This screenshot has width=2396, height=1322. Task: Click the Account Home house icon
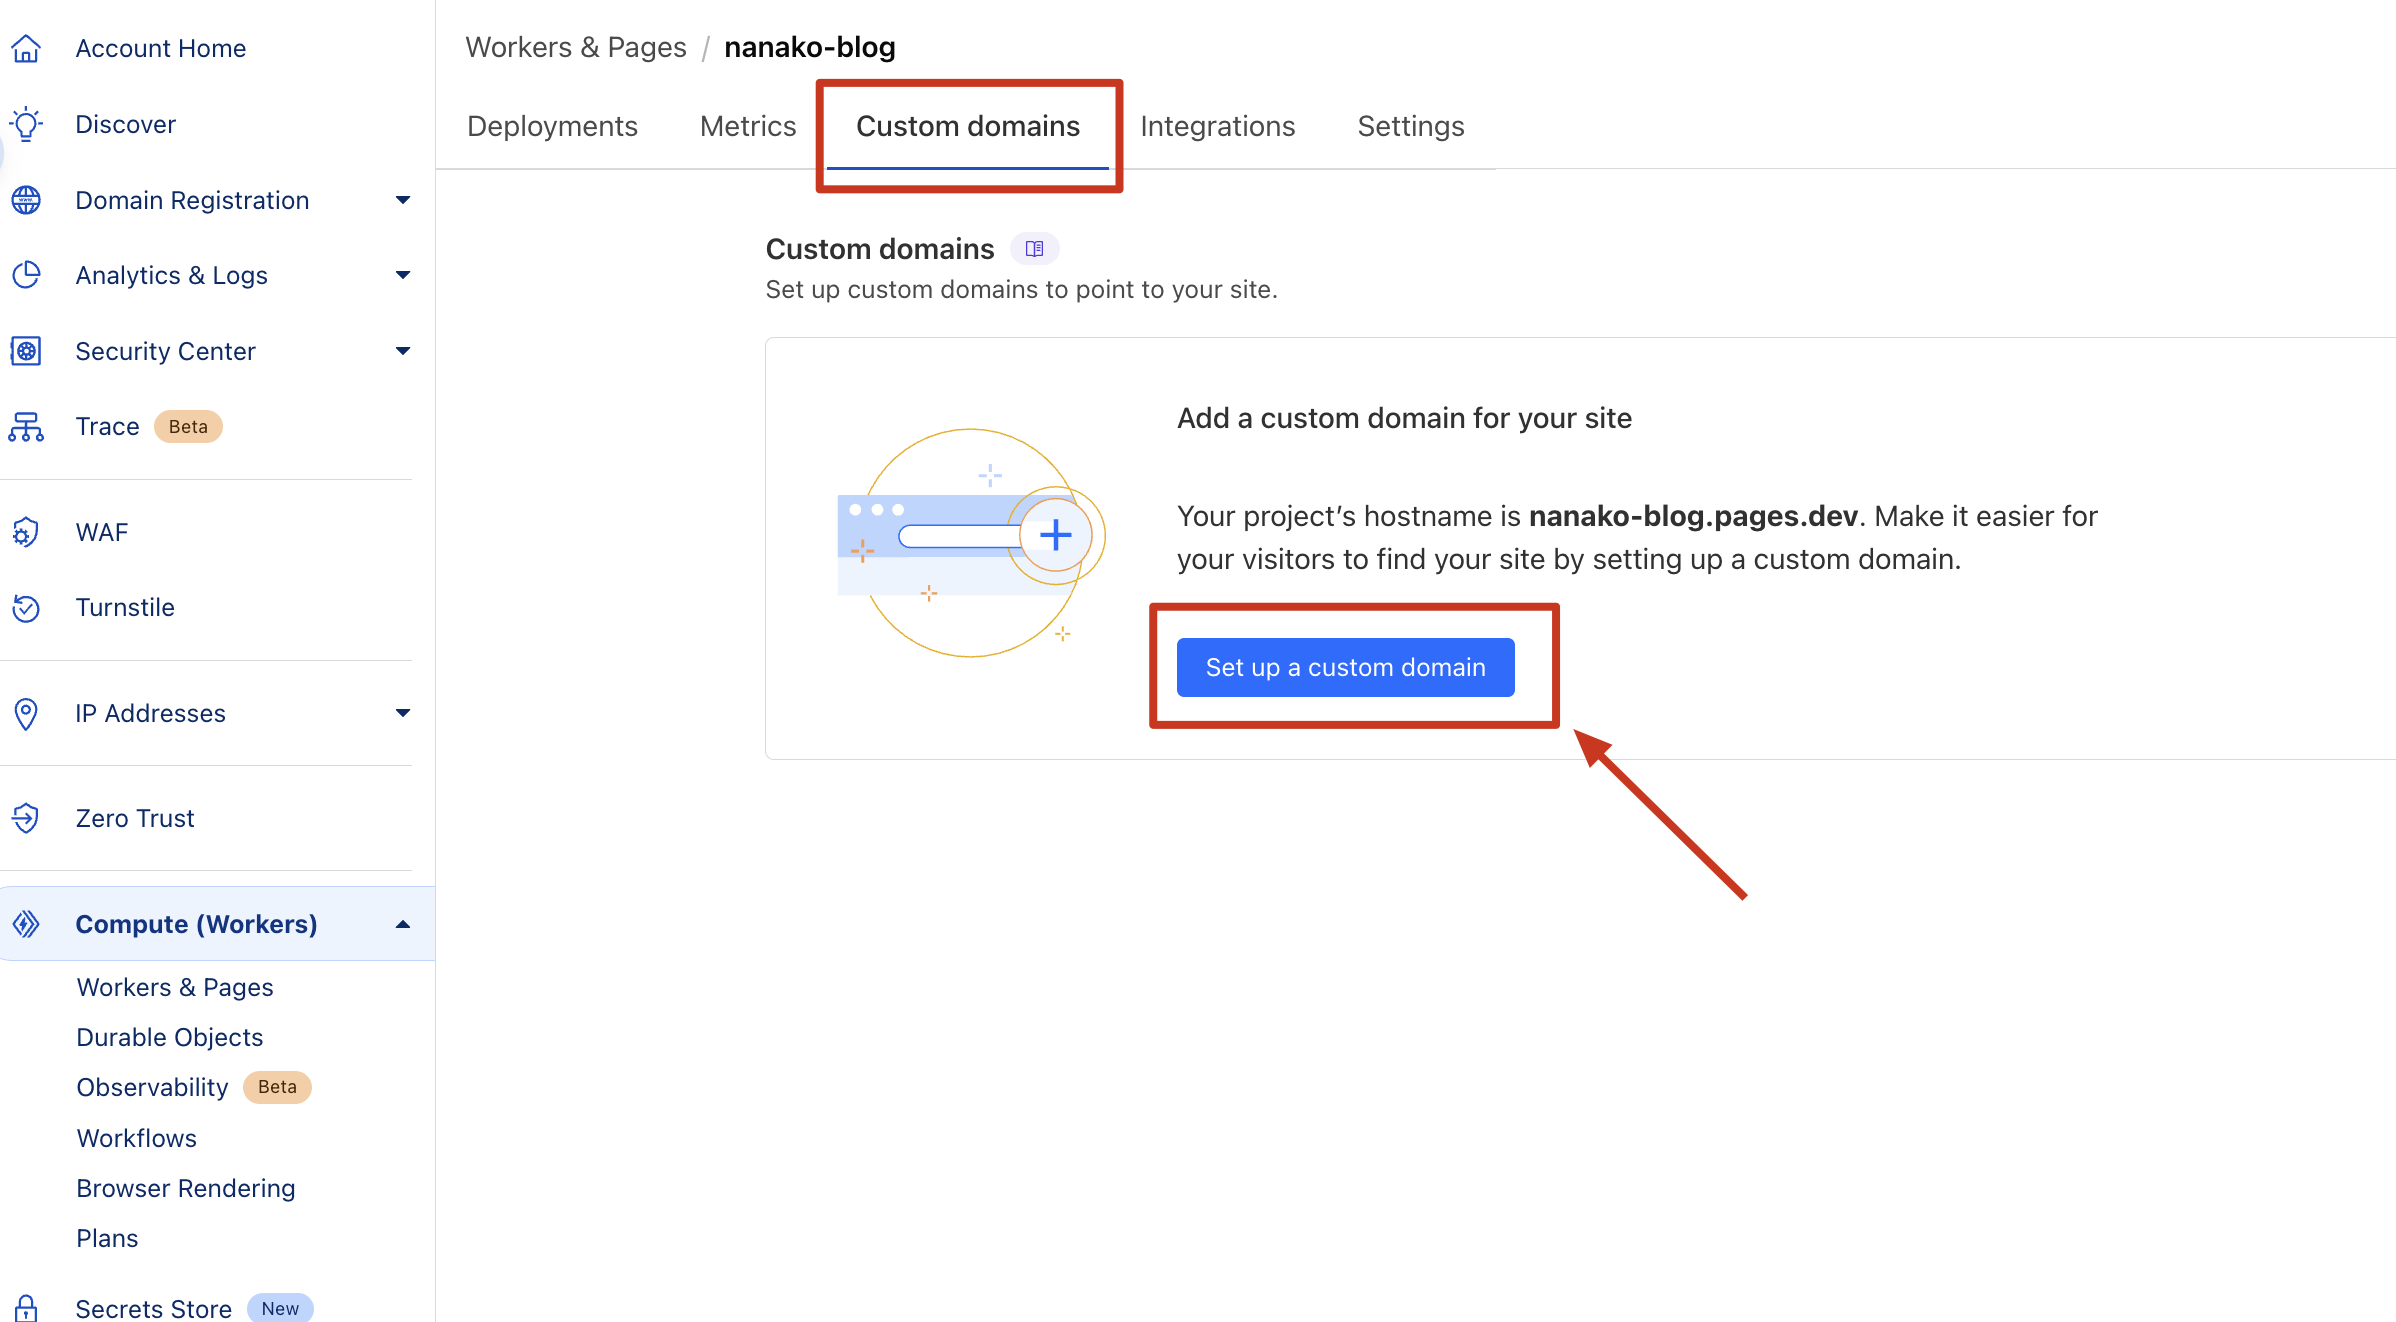(26, 48)
